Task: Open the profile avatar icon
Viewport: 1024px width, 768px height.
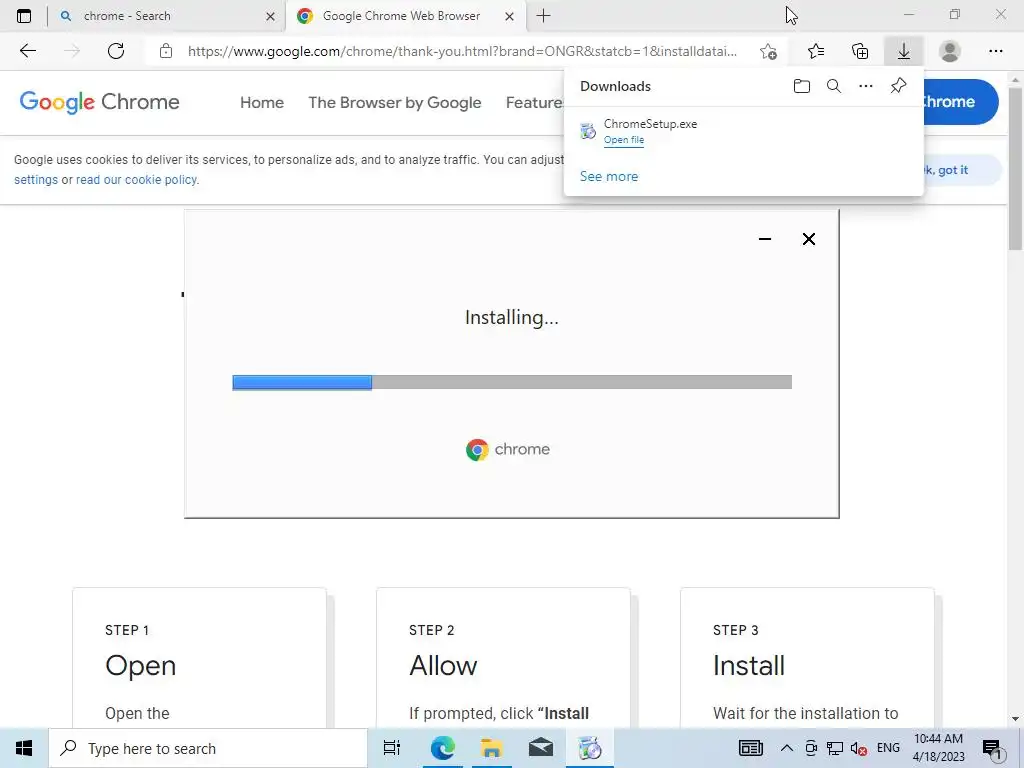Action: pyautogui.click(x=950, y=51)
